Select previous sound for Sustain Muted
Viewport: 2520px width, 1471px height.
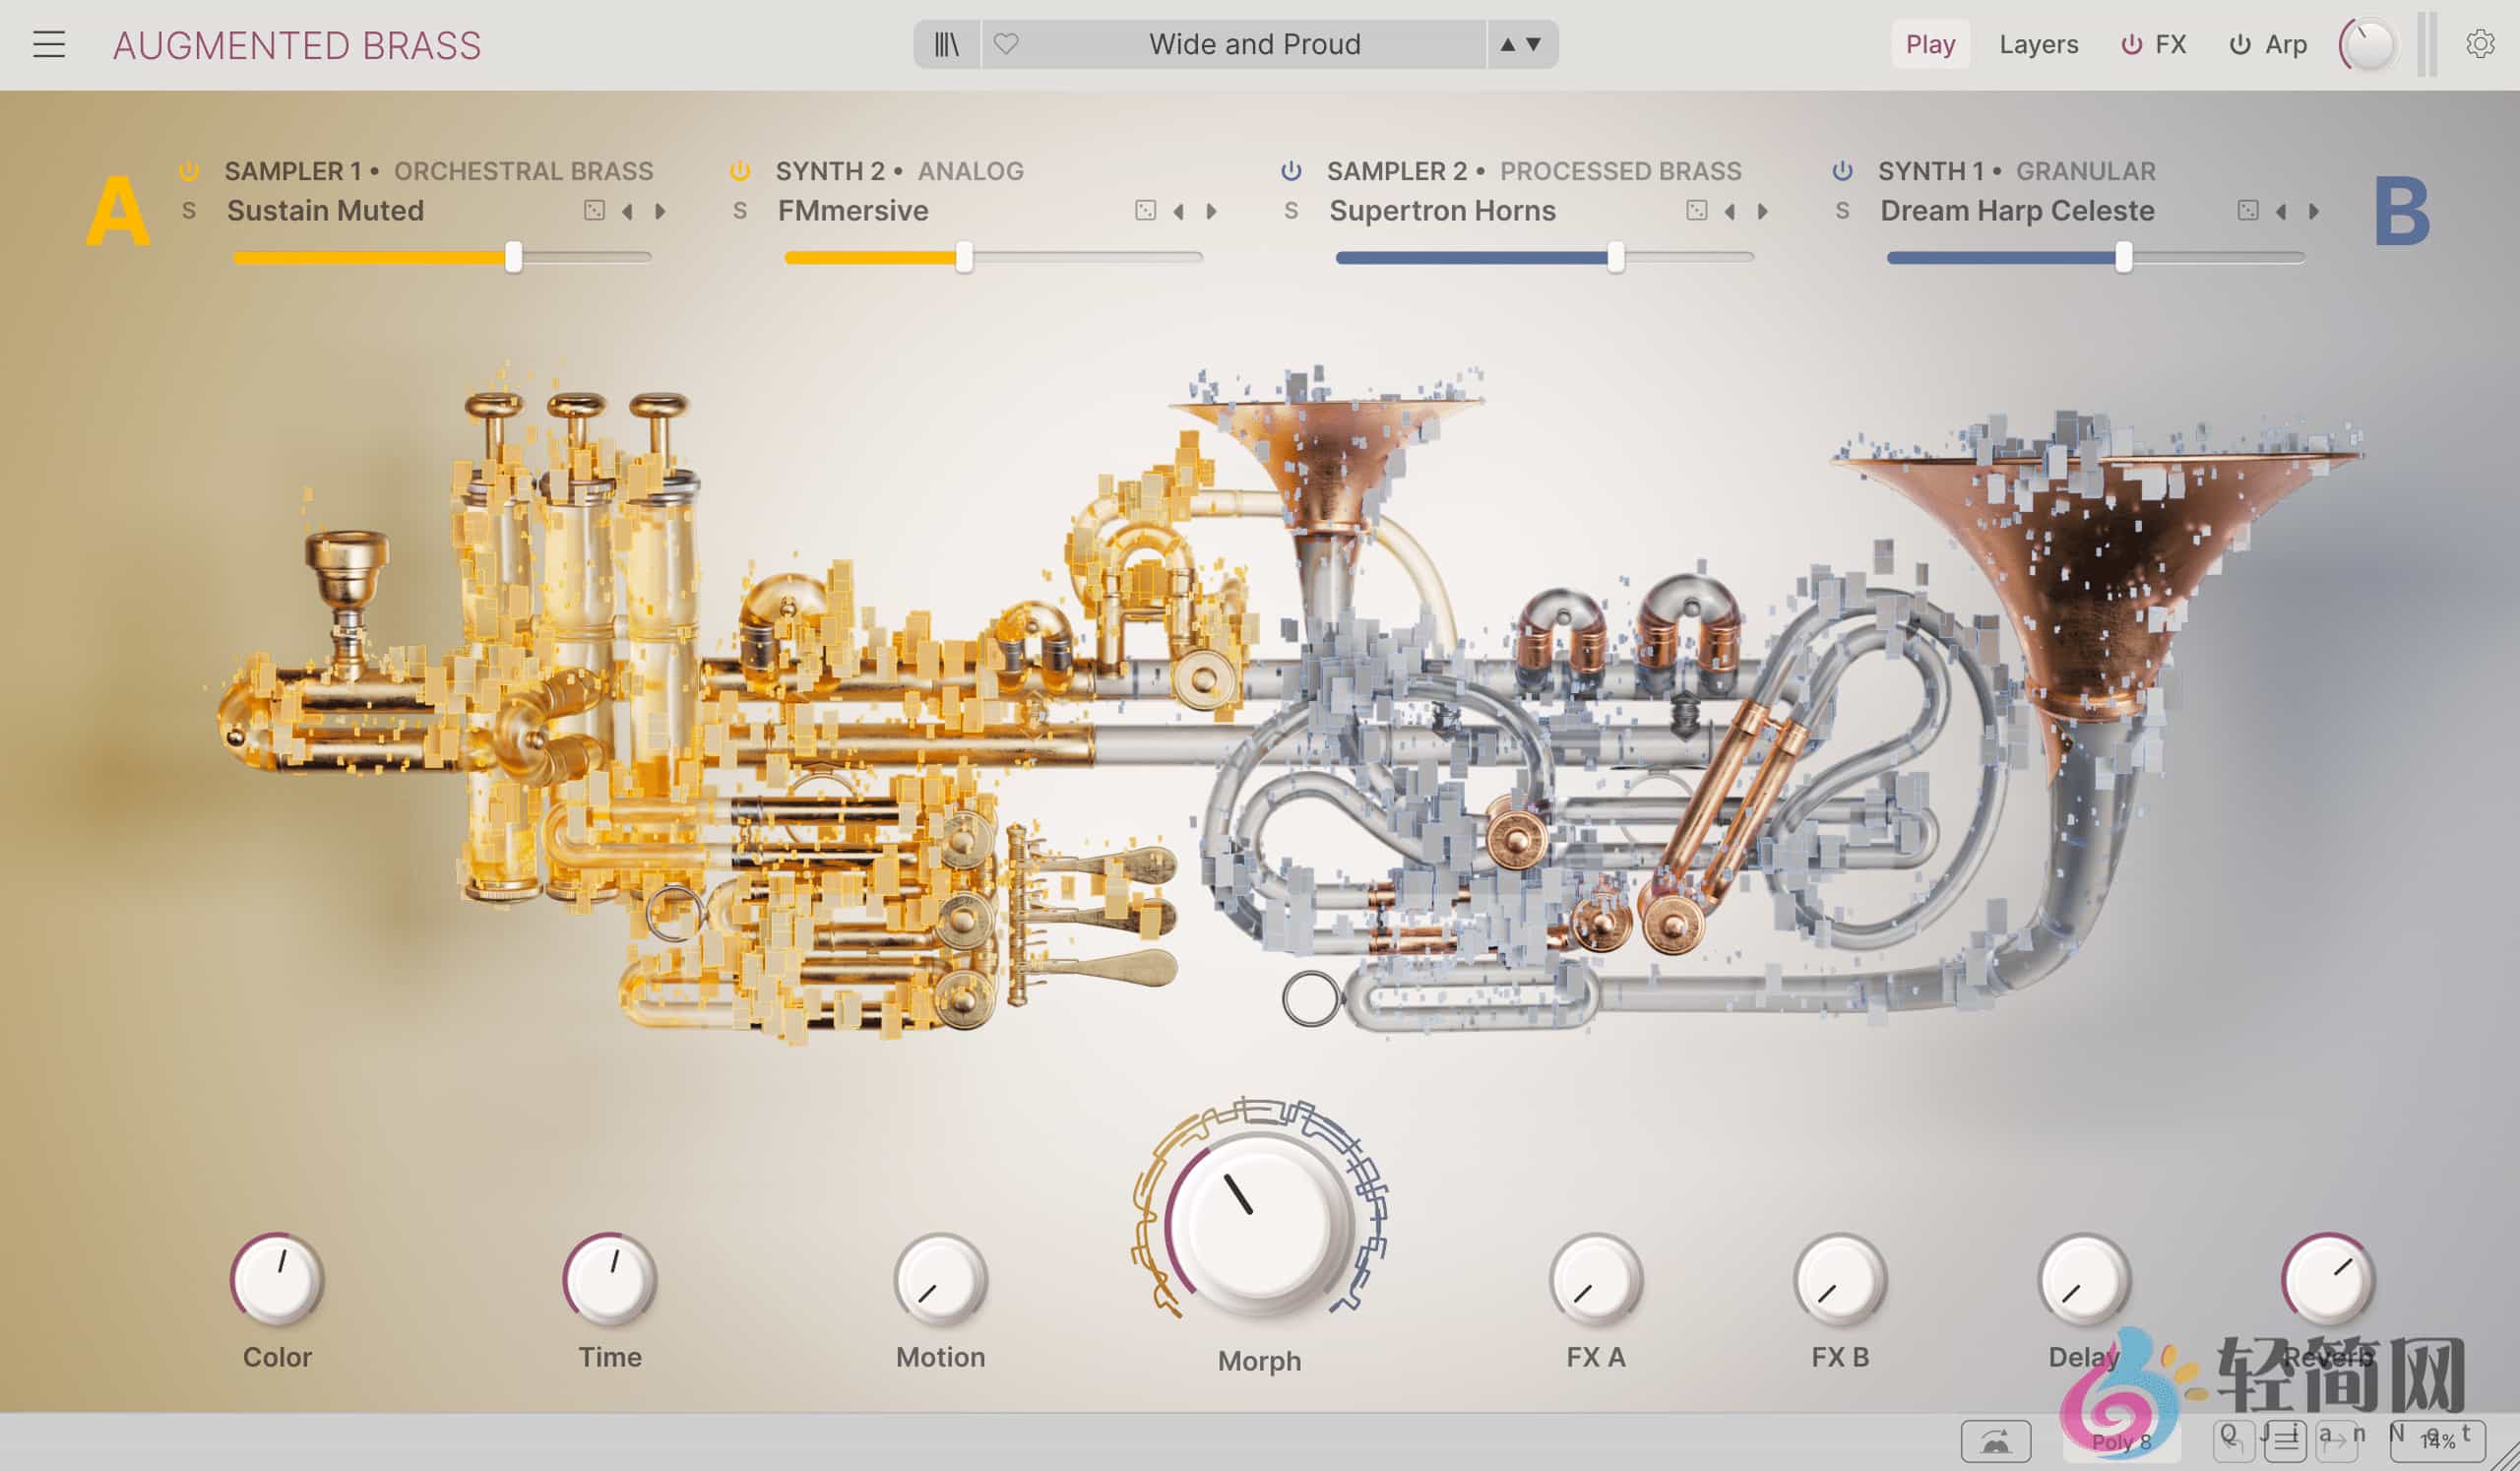tap(630, 211)
